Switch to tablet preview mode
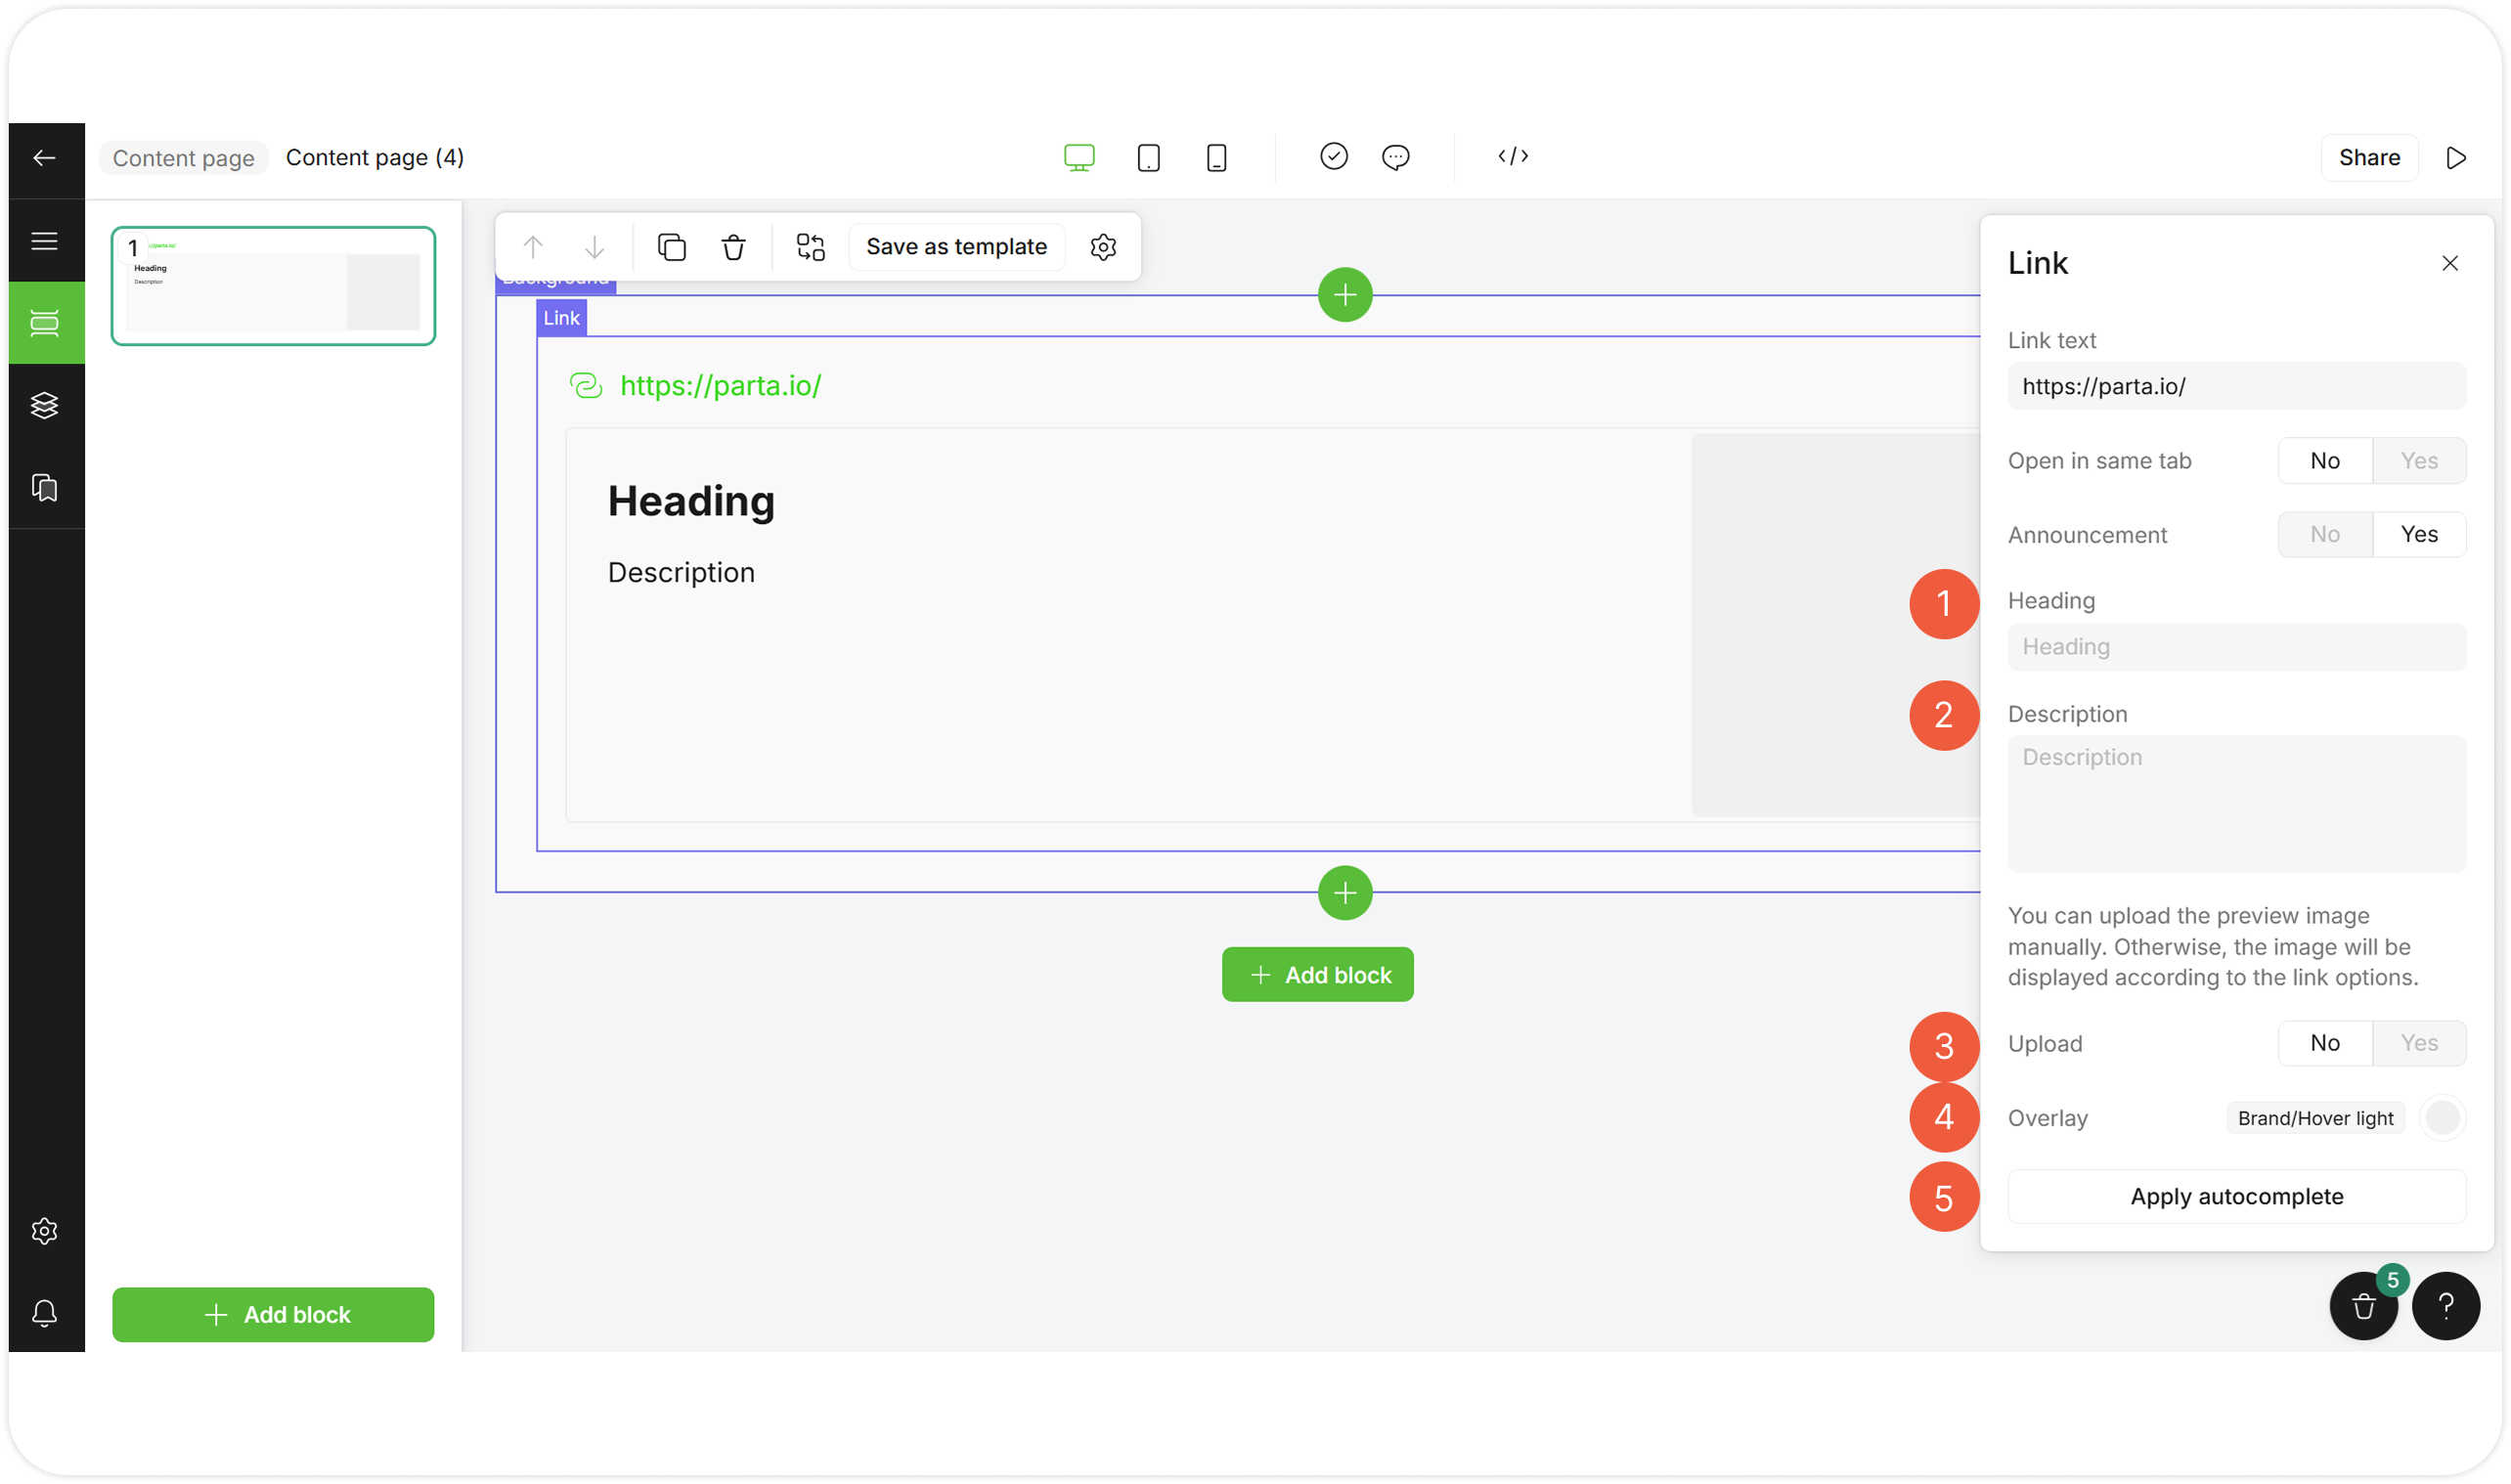Image resolution: width=2511 pixels, height=1484 pixels. [x=1148, y=158]
